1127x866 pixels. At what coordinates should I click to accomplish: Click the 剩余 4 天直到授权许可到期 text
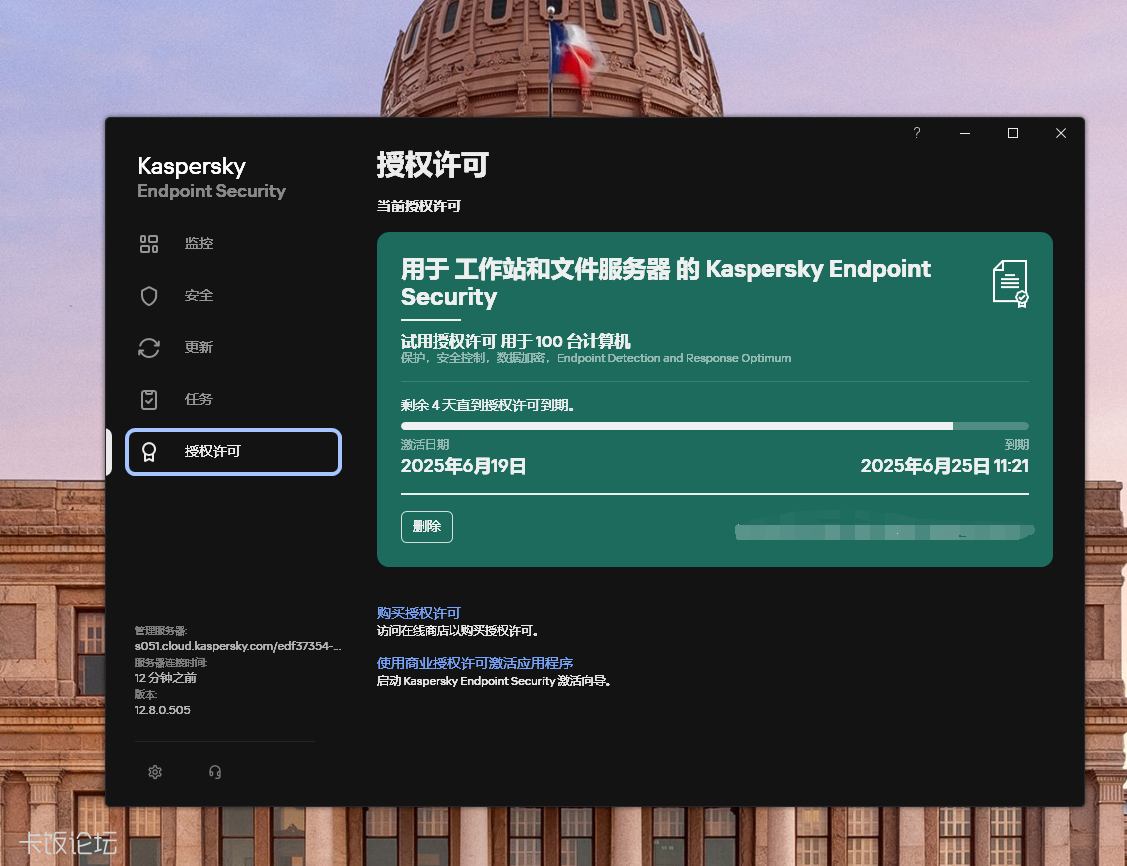[x=487, y=405]
